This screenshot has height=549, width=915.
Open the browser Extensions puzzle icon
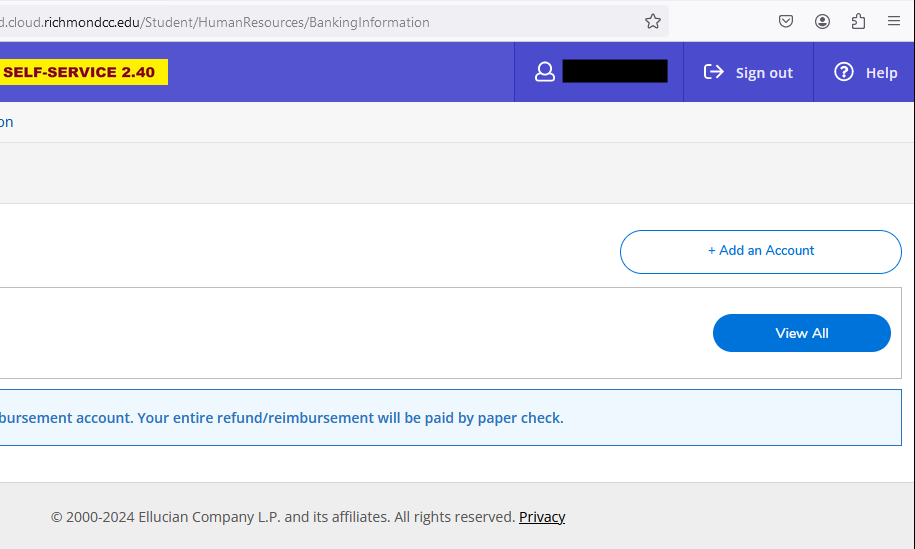click(x=858, y=22)
